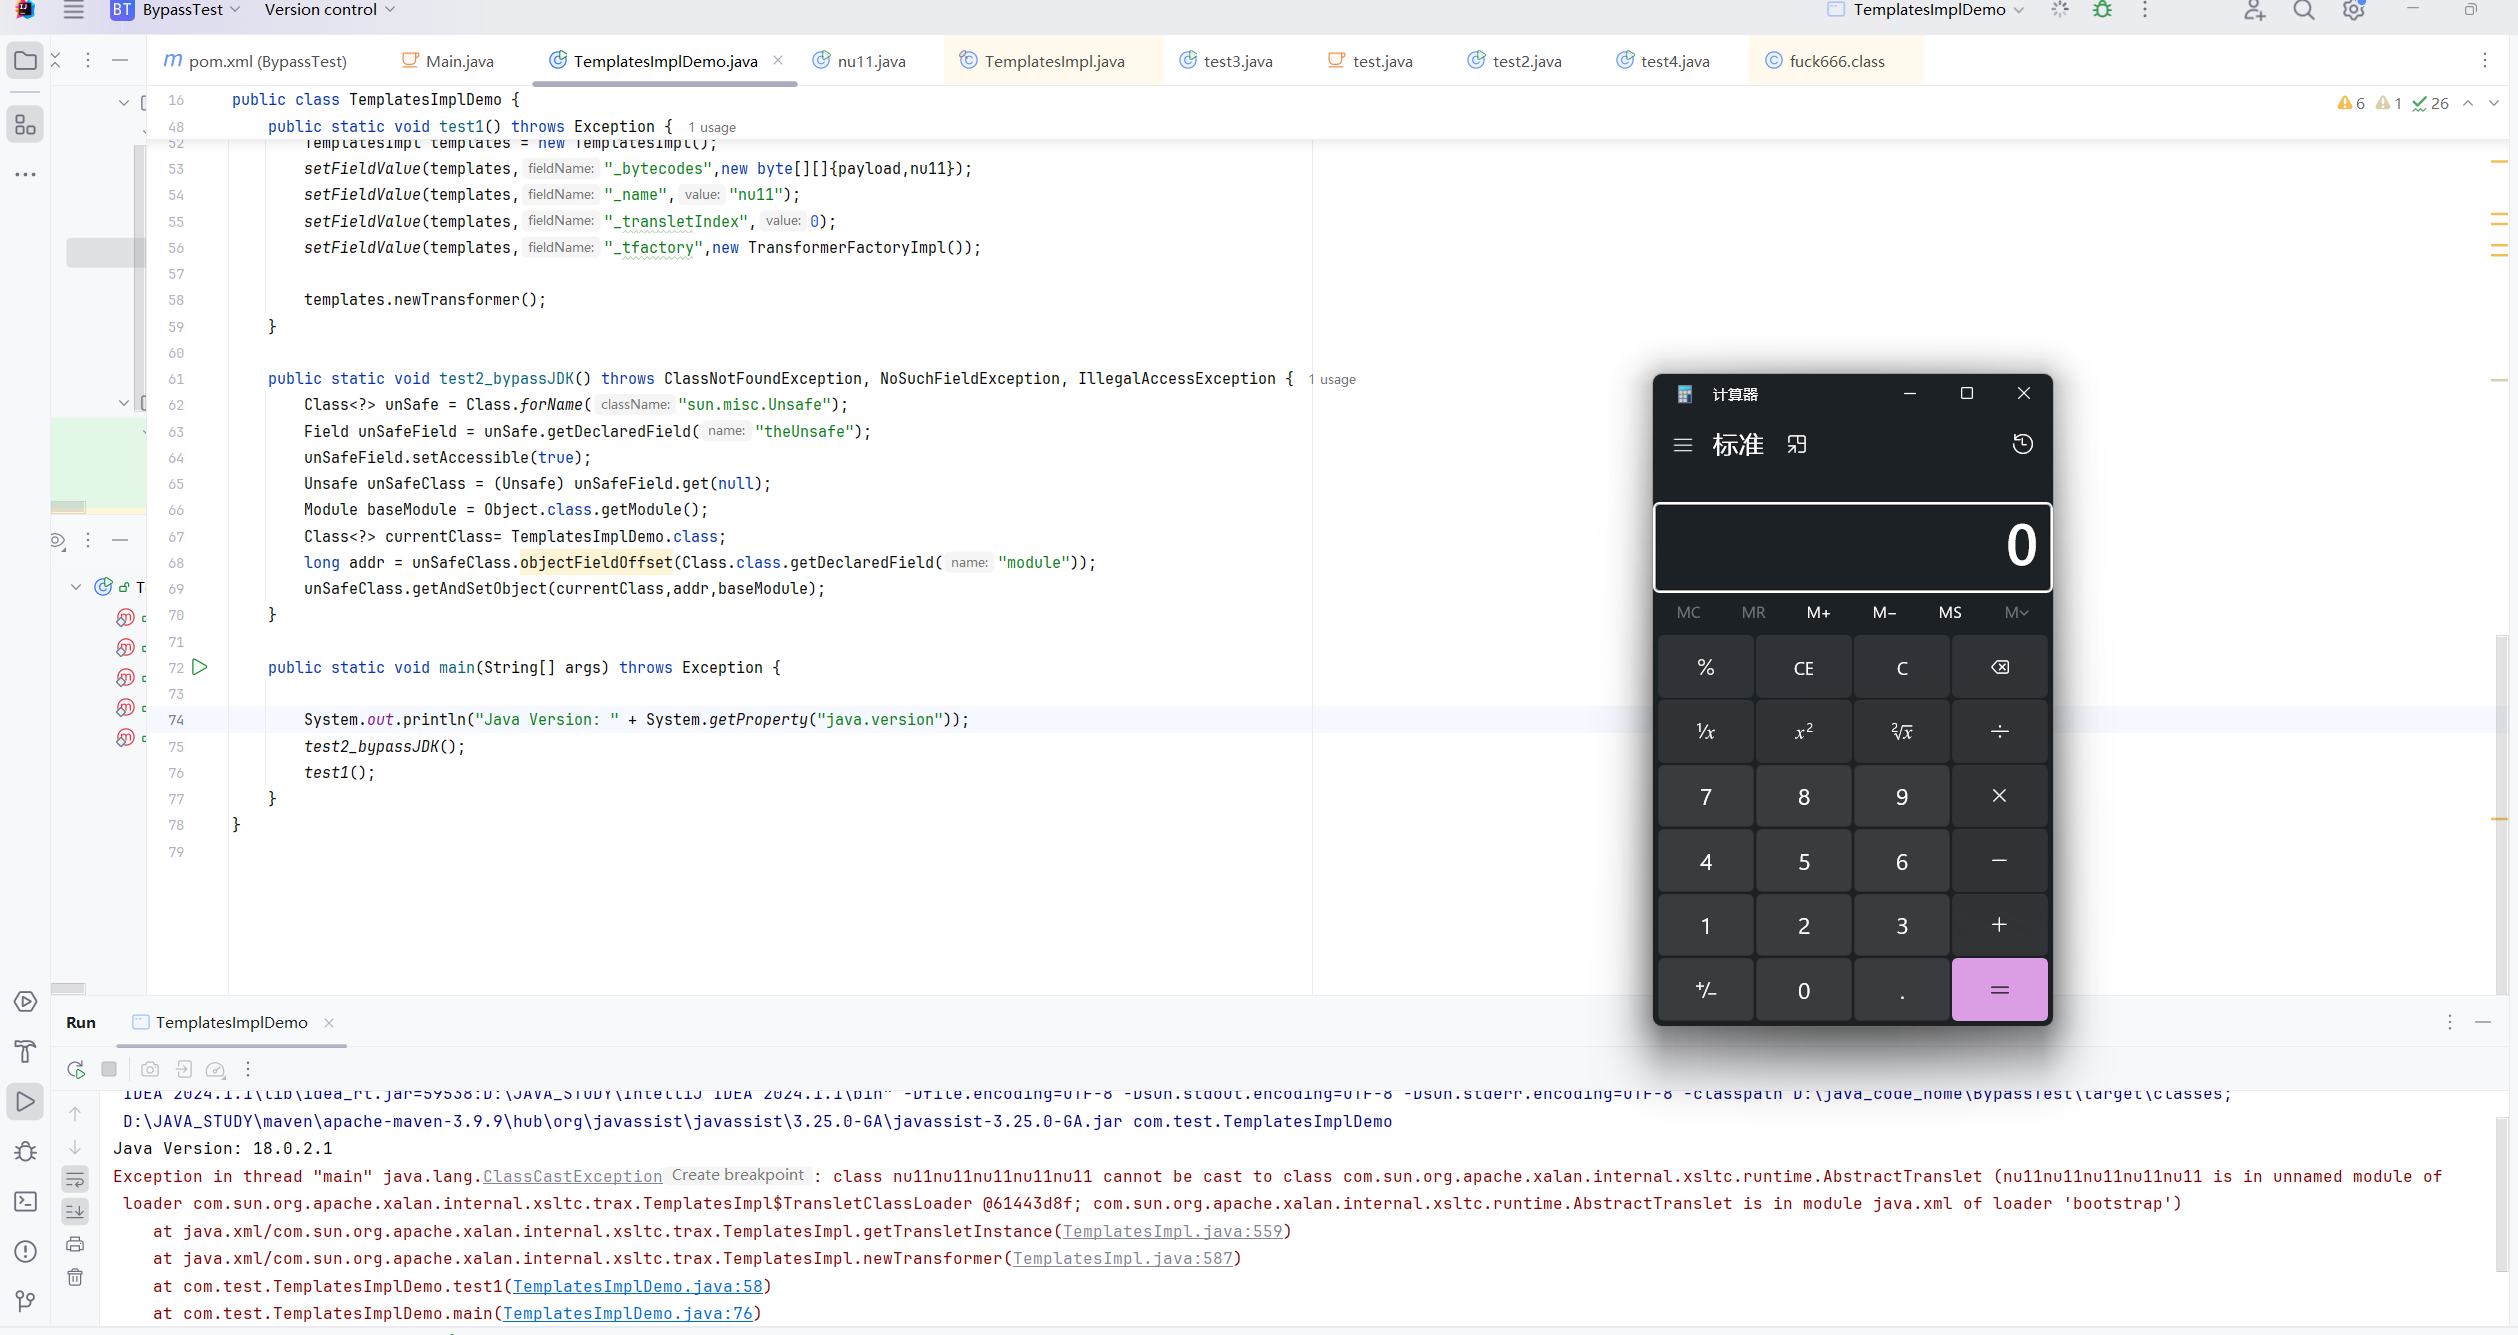Image resolution: width=2518 pixels, height=1335 pixels.
Task: Click the Create breakpoint hint
Action: [738, 1175]
